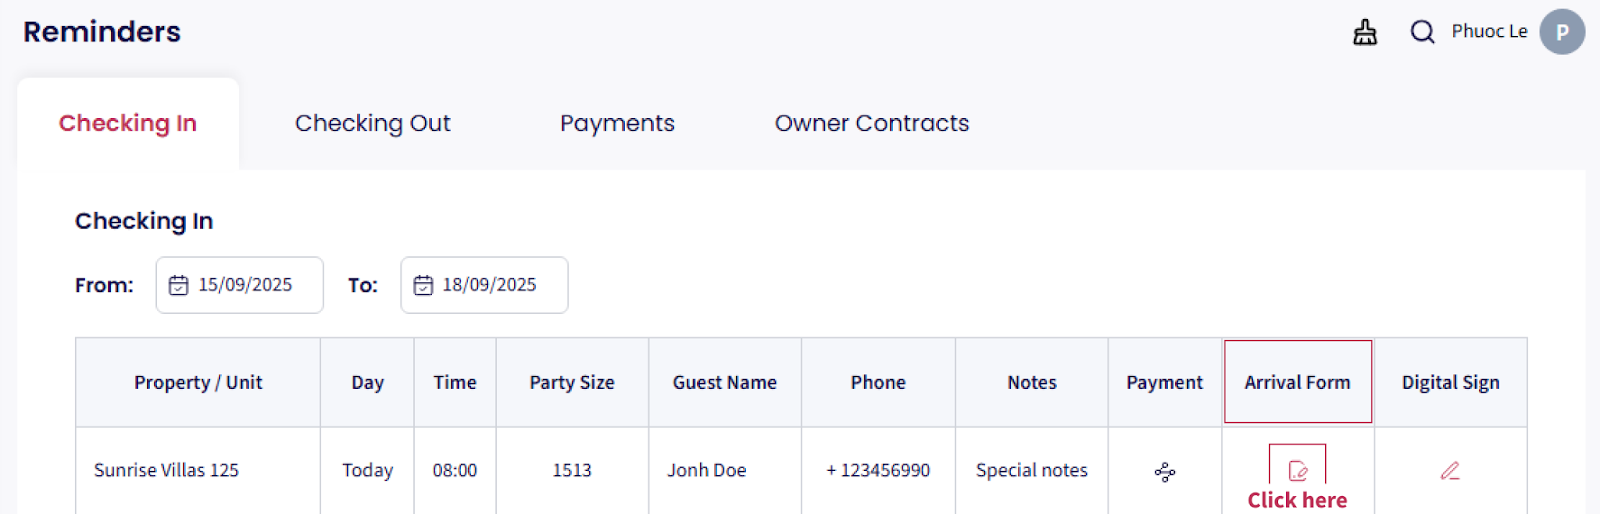
Task: Select the Sunrise Villas 125 cell
Action: coord(167,470)
